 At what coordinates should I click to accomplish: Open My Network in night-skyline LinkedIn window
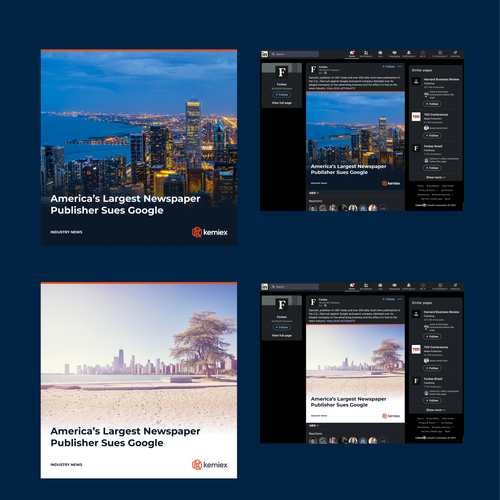tap(366, 54)
